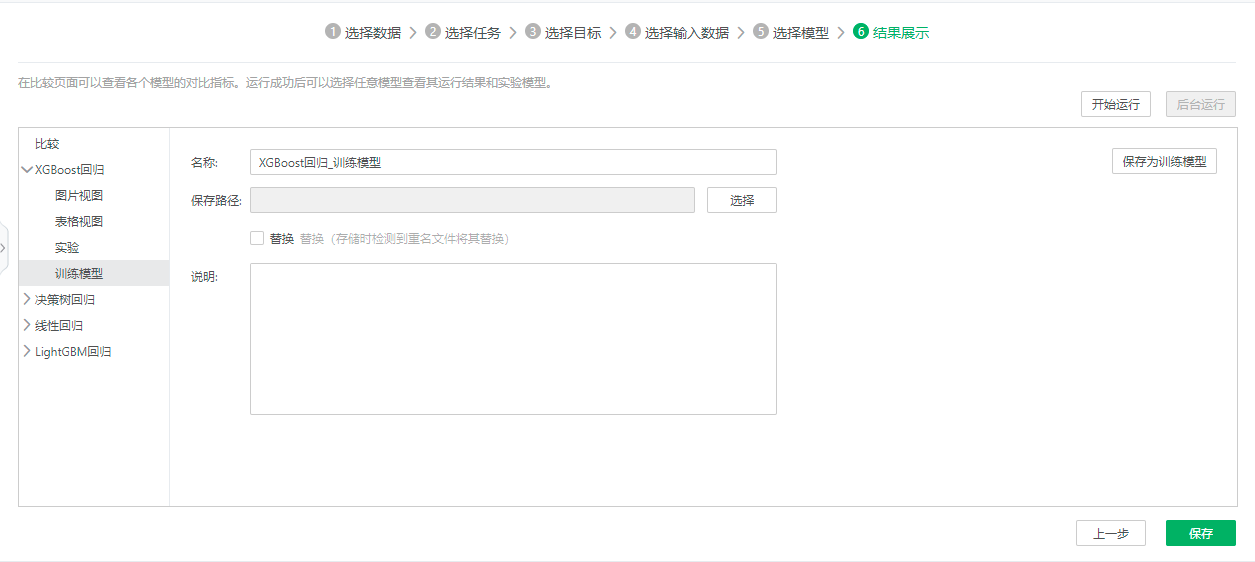Image resolution: width=1255 pixels, height=562 pixels.
Task: Click step 1 选择数据 in wizard
Action: tap(363, 32)
